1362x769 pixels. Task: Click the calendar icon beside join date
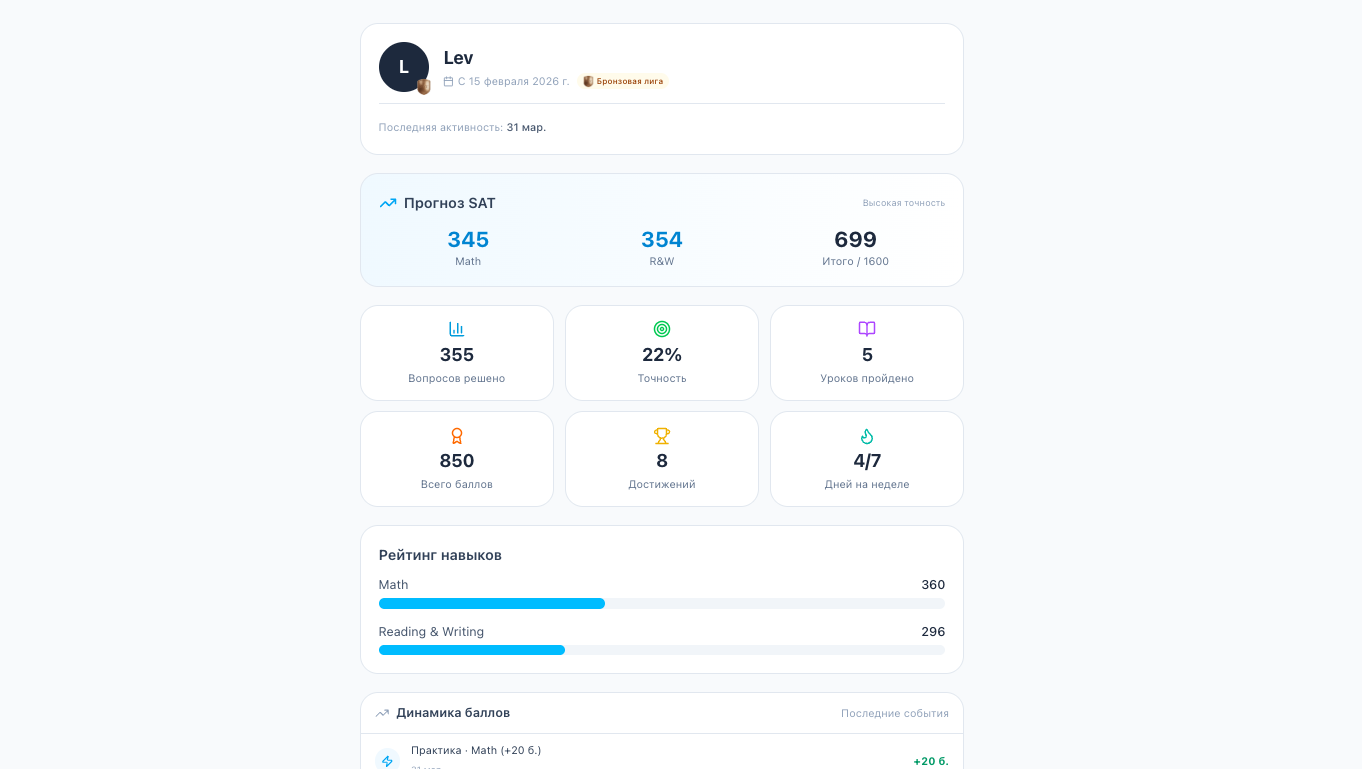click(448, 82)
